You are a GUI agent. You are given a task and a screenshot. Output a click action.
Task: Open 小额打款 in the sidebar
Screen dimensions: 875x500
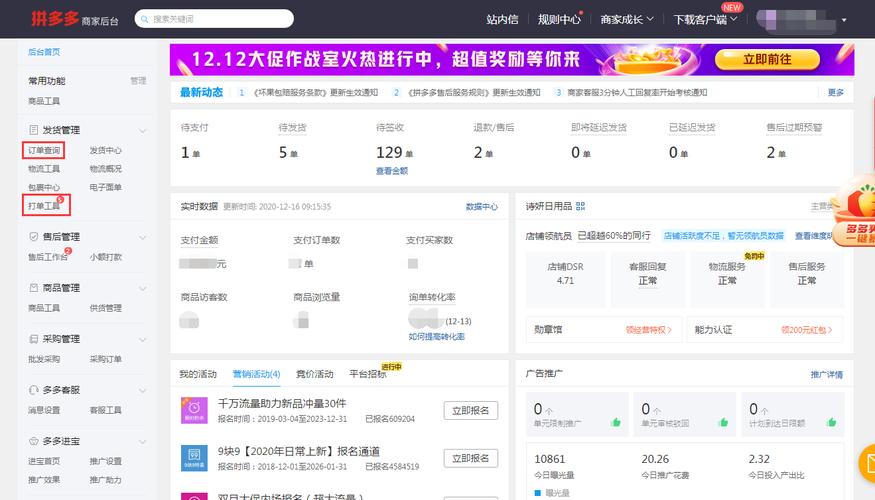coord(105,257)
